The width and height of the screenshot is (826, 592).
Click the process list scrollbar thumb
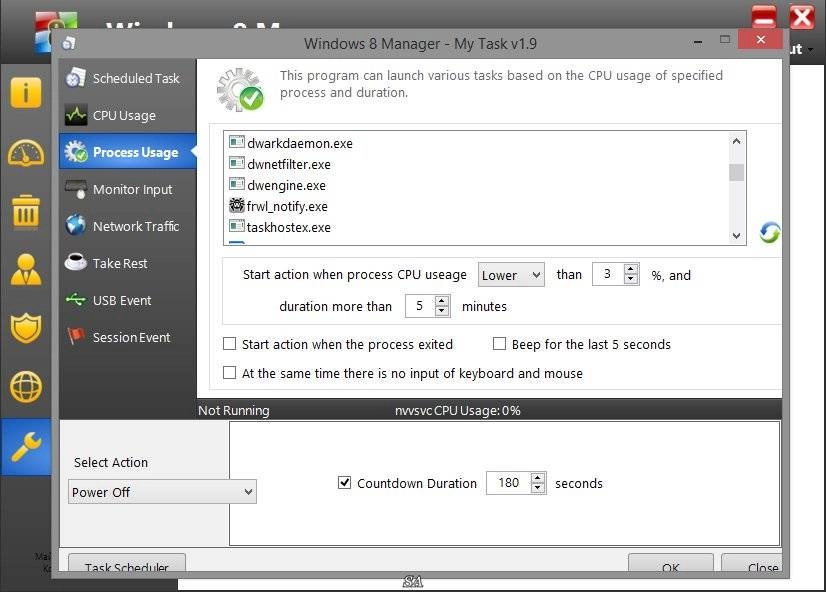pyautogui.click(x=736, y=172)
